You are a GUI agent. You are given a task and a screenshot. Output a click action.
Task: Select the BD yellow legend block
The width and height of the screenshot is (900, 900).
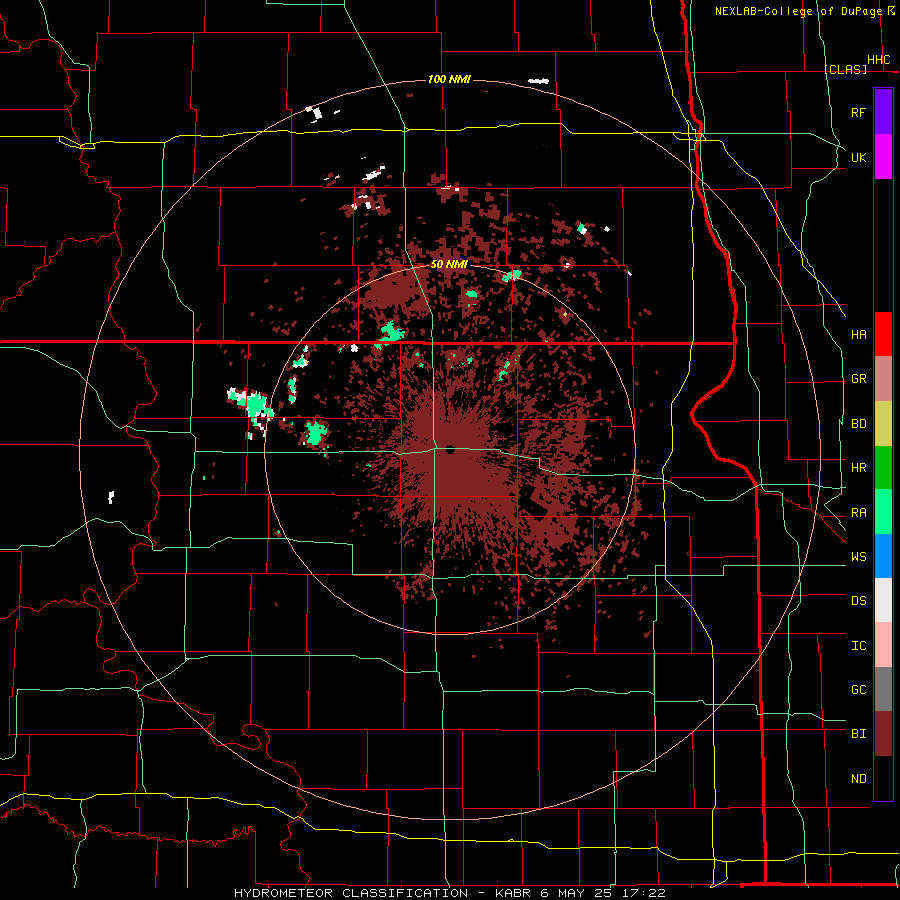coord(883,424)
